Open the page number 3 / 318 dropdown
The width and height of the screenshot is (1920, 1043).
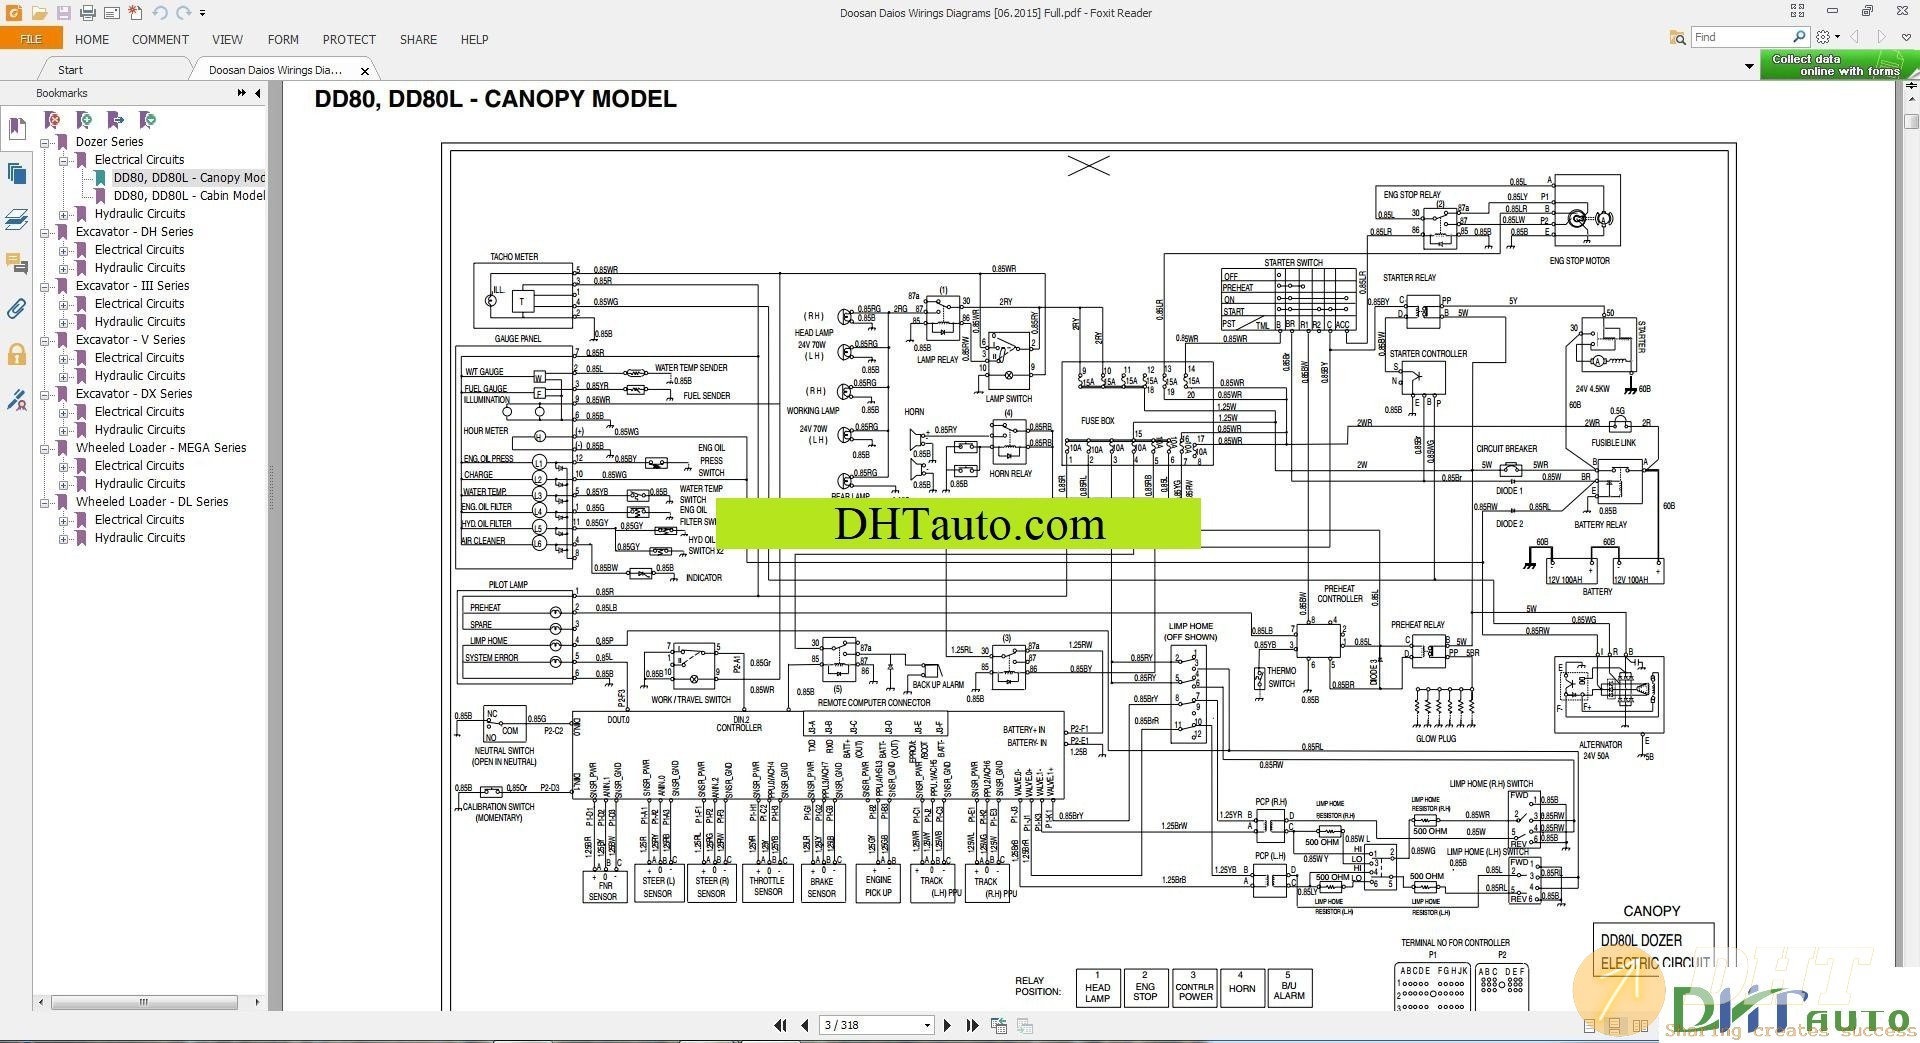click(x=927, y=1025)
